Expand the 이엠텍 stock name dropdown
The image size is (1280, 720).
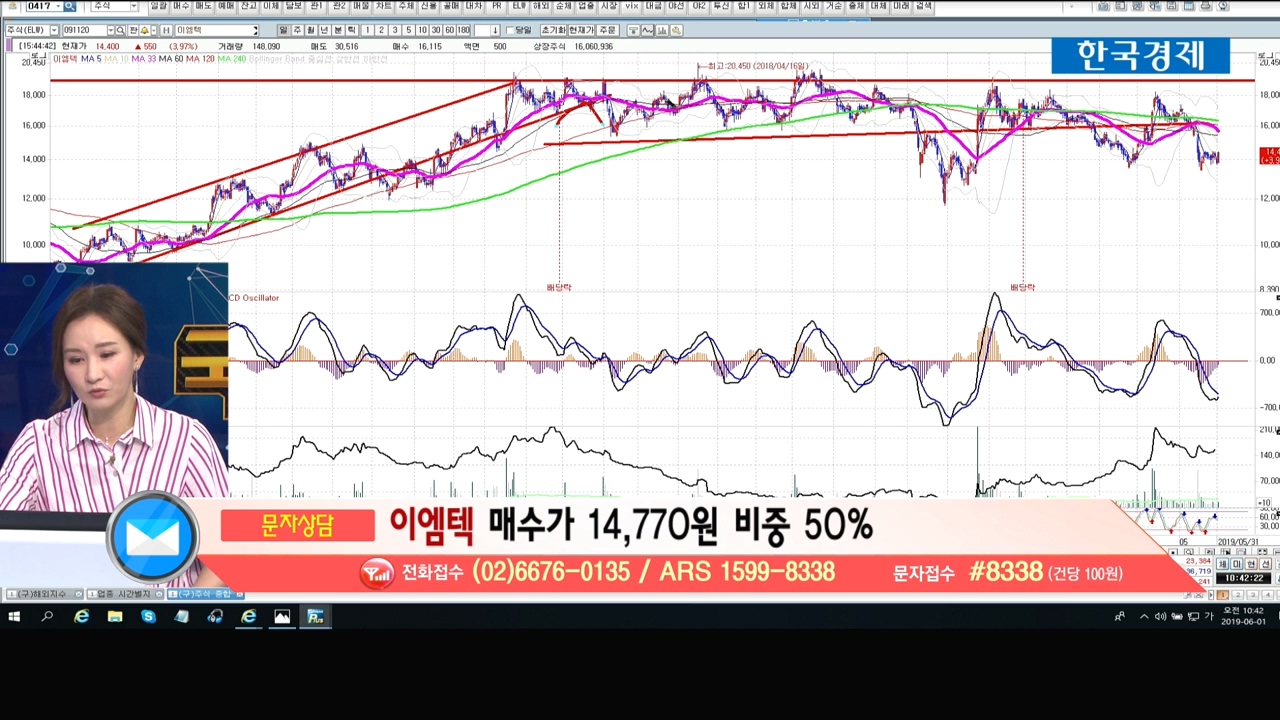click(255, 31)
